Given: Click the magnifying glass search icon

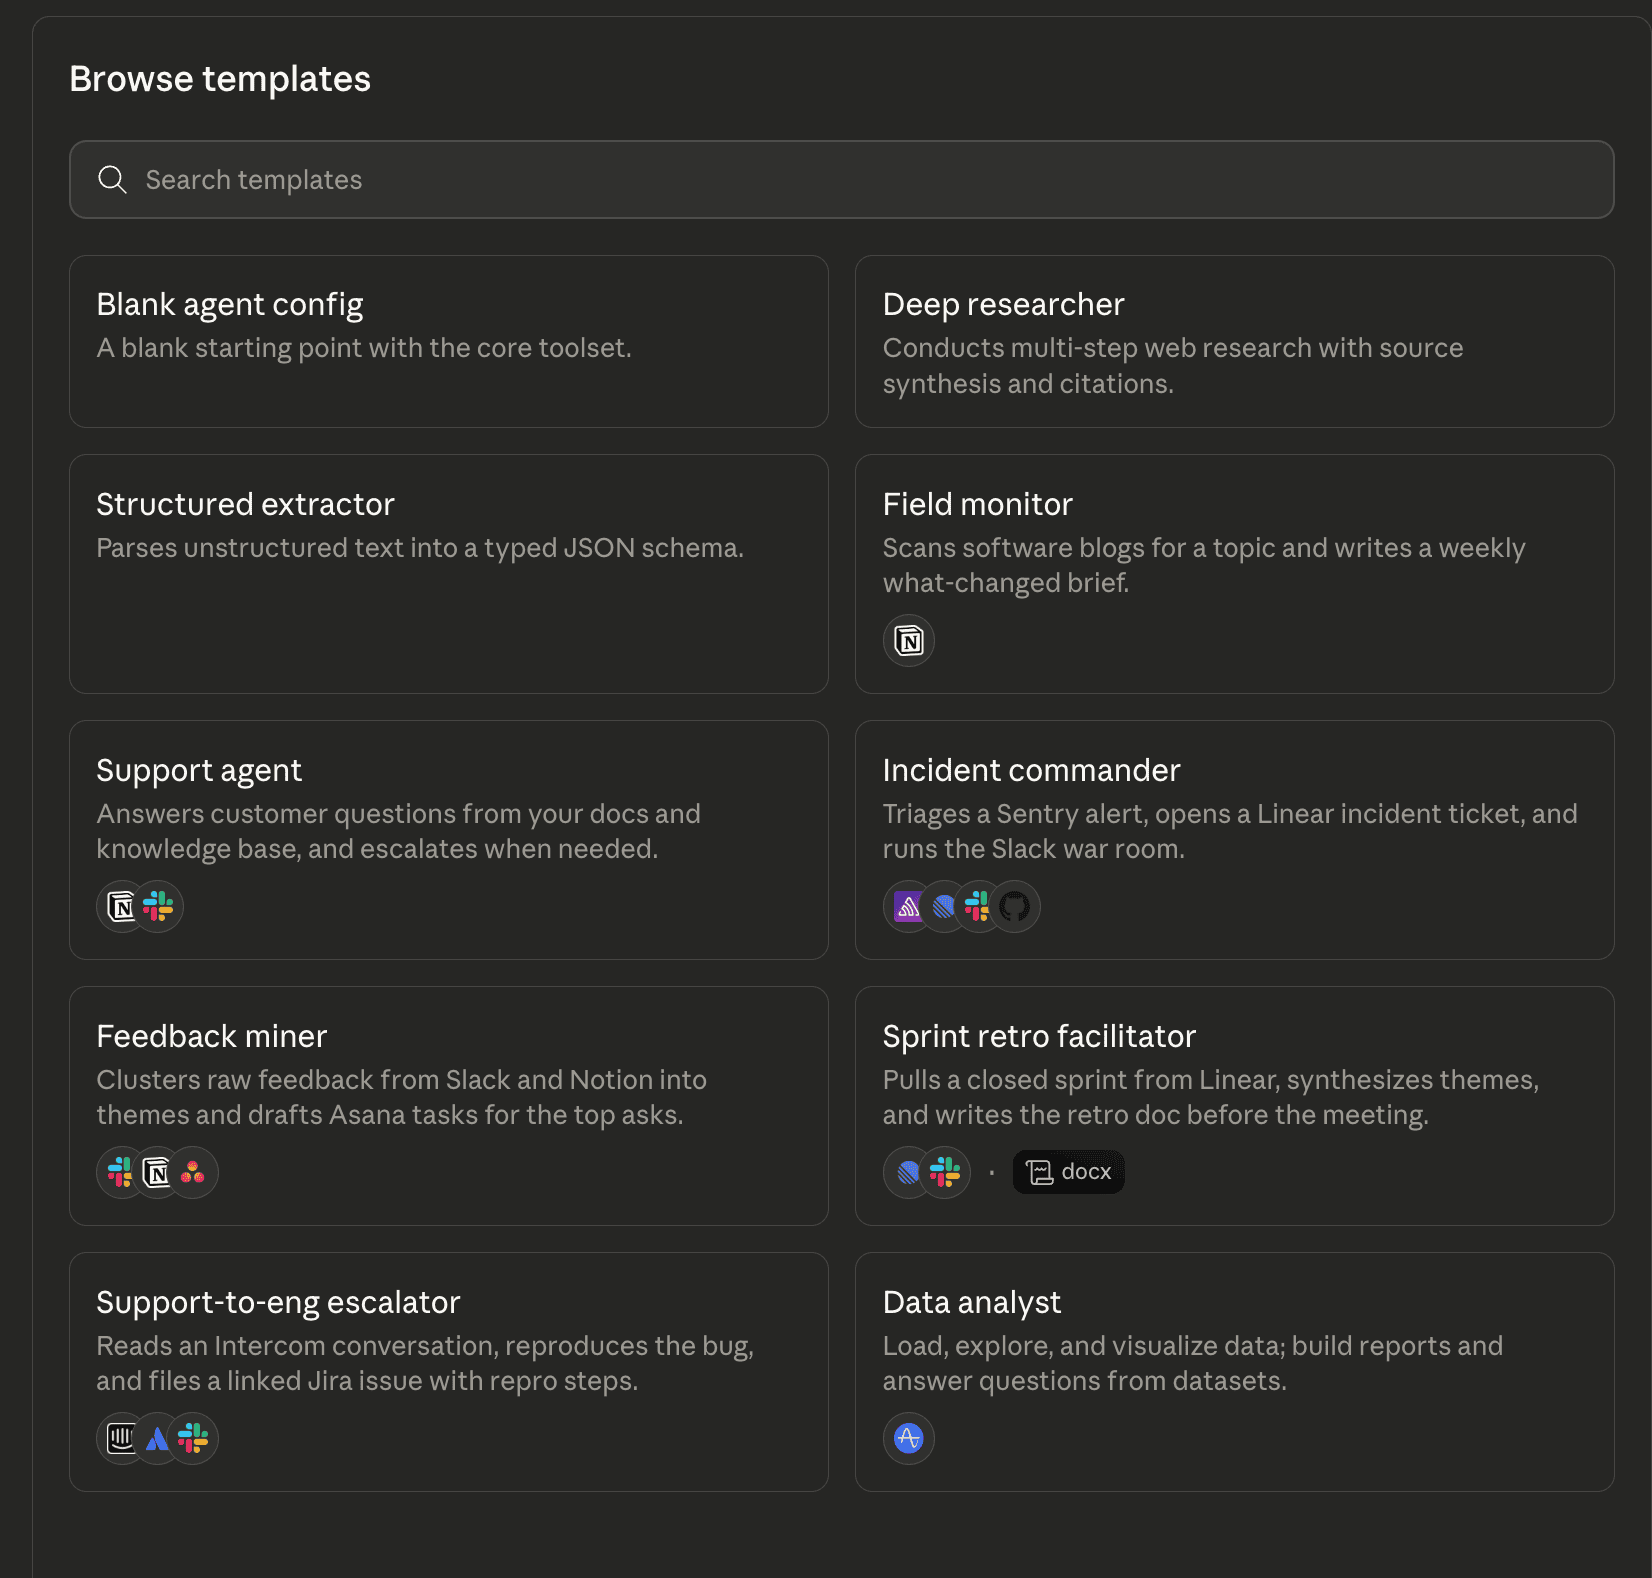Looking at the screenshot, I should click(x=112, y=179).
